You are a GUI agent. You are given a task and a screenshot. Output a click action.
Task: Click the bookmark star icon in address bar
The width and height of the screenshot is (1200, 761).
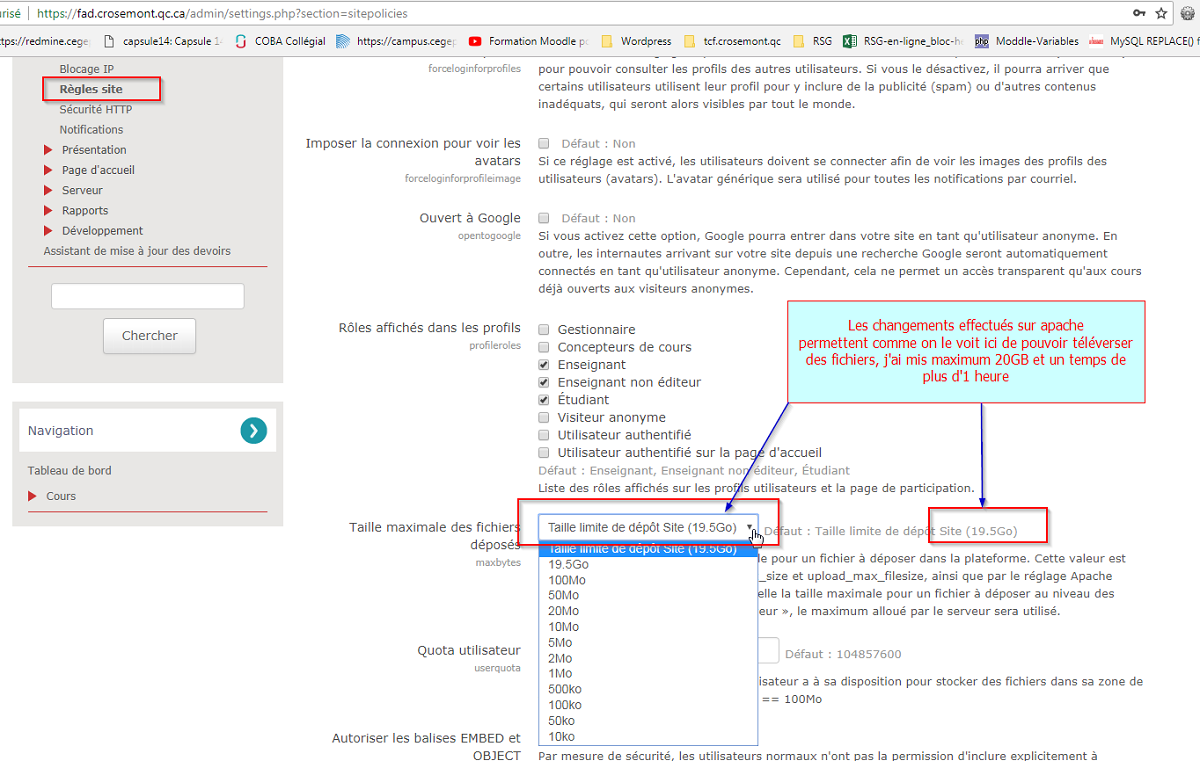click(x=1161, y=14)
